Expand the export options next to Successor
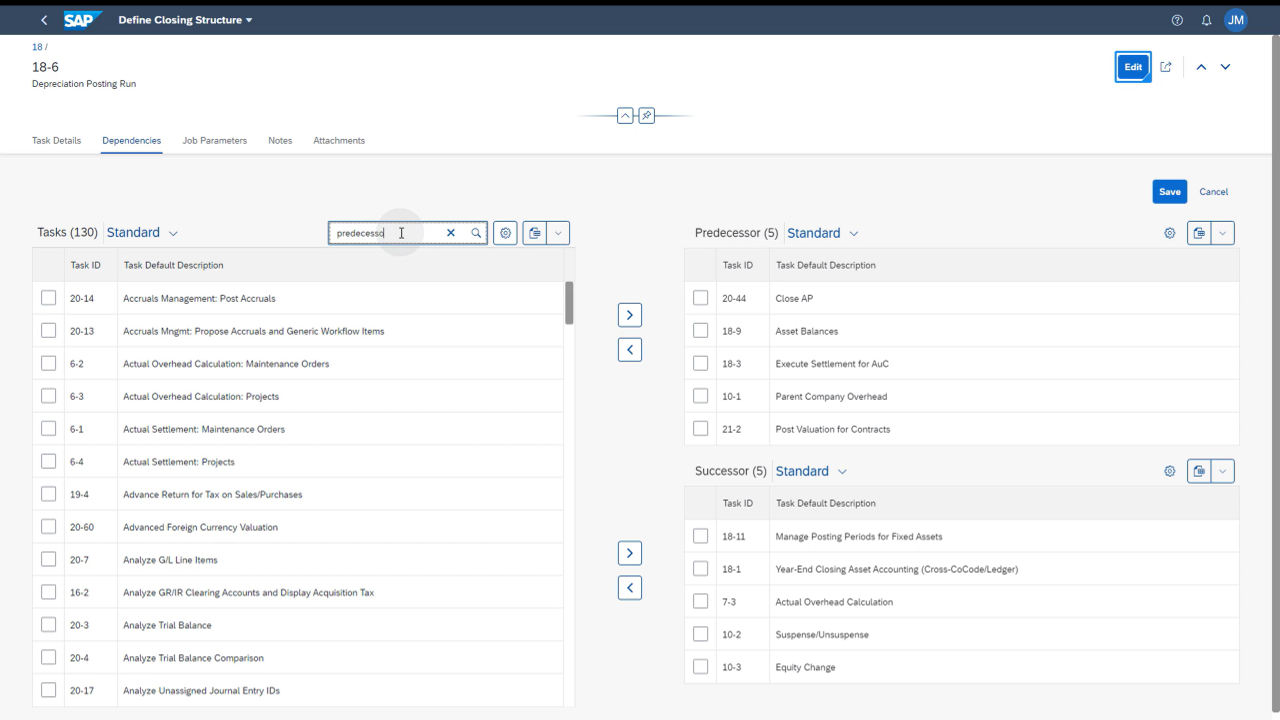The width and height of the screenshot is (1280, 720). (x=1222, y=470)
